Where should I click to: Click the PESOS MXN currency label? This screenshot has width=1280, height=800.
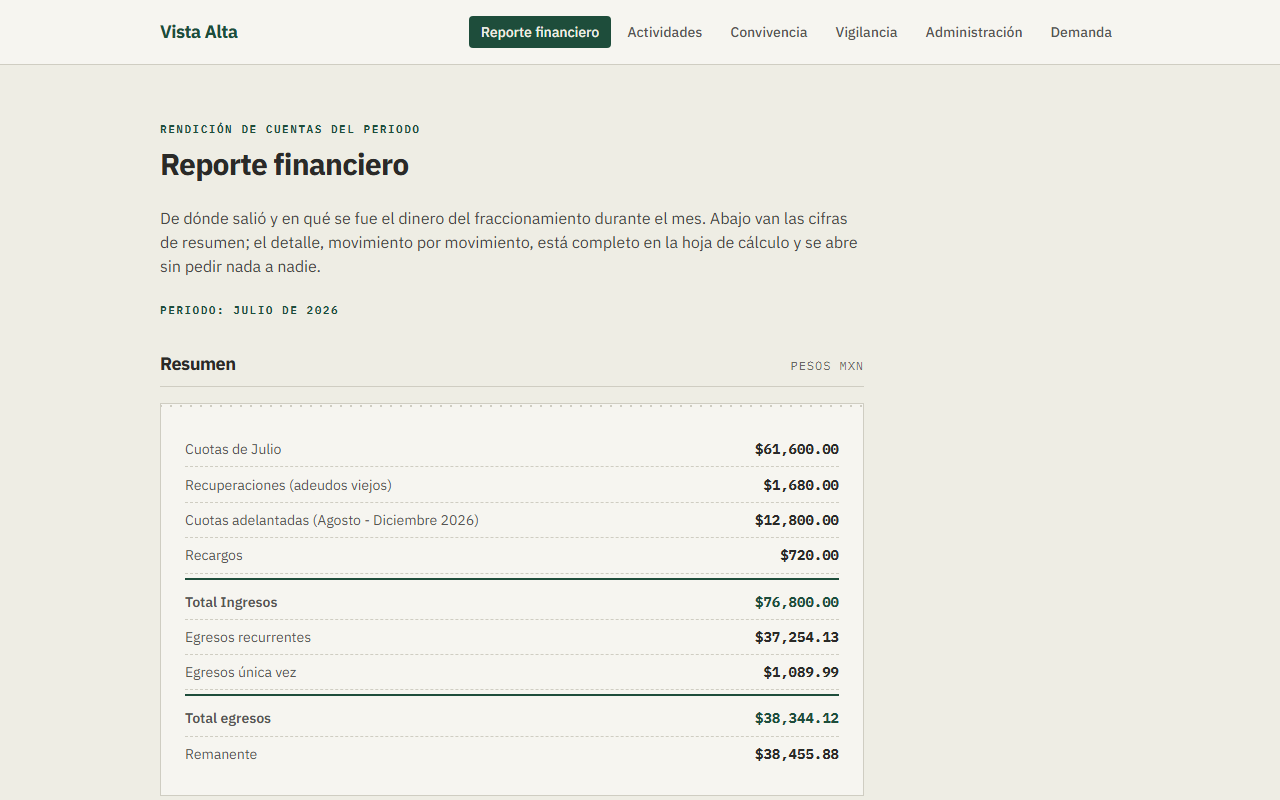pos(827,366)
